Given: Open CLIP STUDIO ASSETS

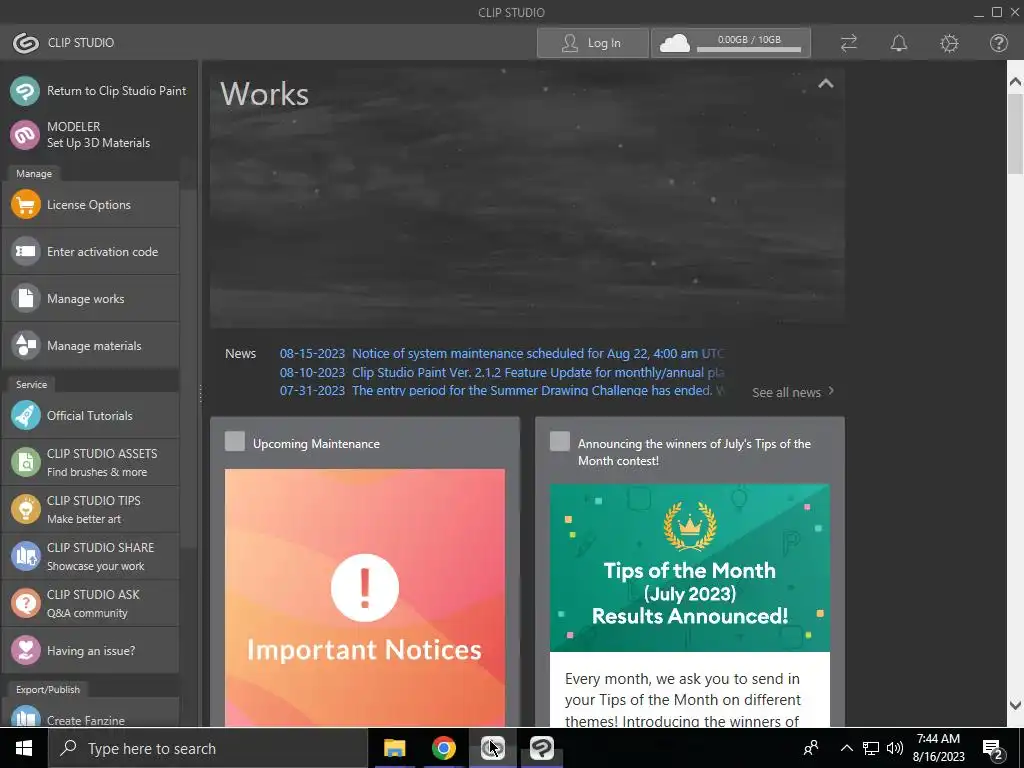Looking at the screenshot, I should (91, 462).
